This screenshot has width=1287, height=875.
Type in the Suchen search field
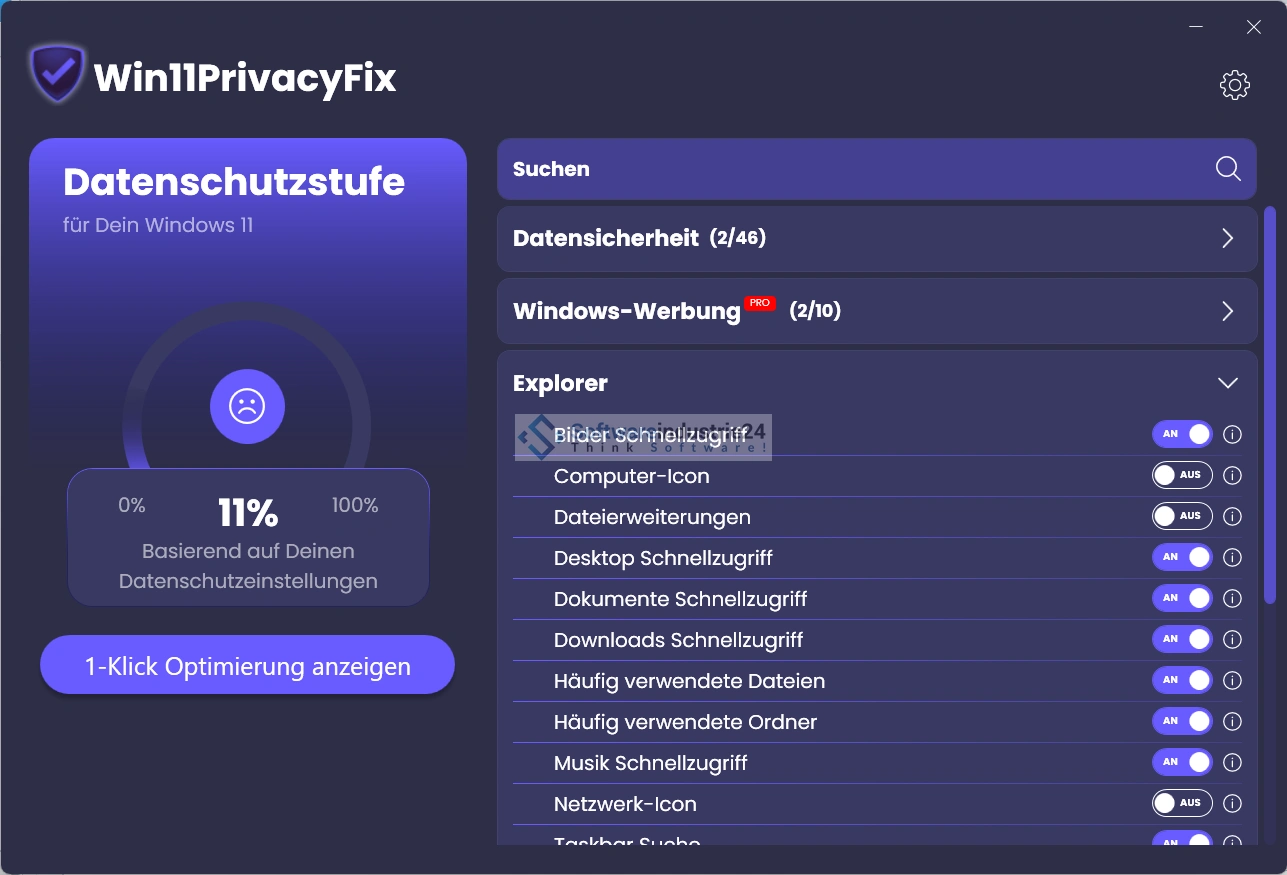click(x=850, y=169)
